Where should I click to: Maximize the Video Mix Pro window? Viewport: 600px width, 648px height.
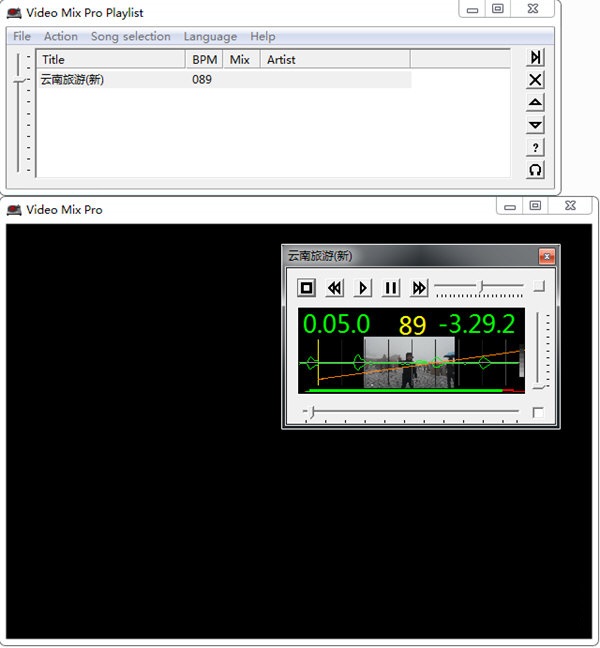(x=535, y=206)
